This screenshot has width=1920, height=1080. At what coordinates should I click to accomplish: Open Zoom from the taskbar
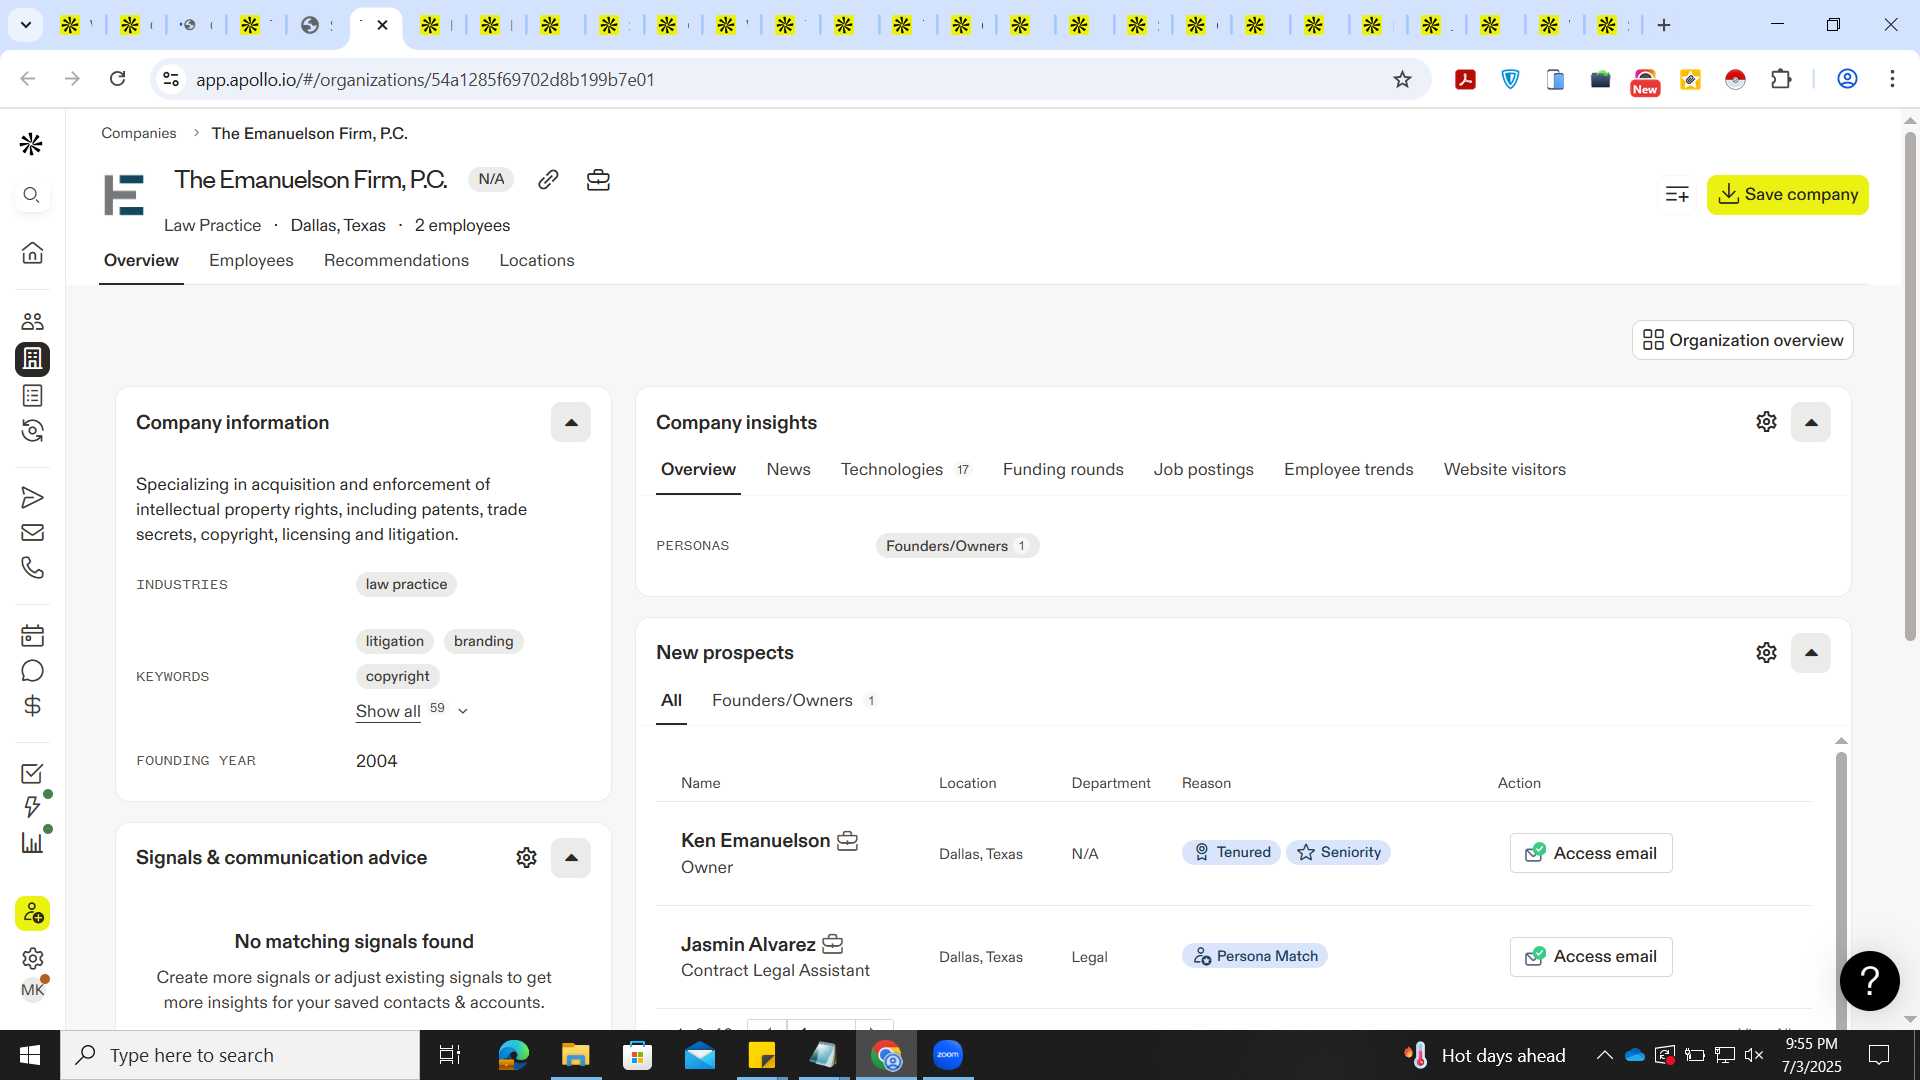[x=947, y=1055]
